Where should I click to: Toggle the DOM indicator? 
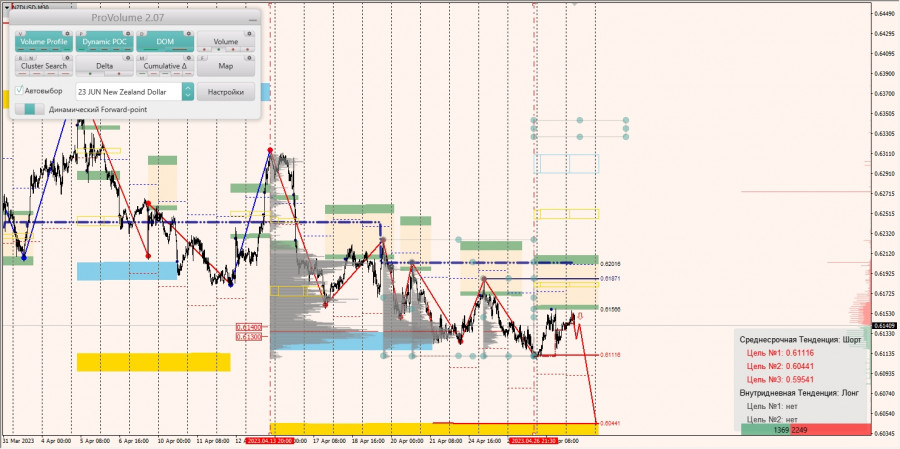click(x=165, y=41)
